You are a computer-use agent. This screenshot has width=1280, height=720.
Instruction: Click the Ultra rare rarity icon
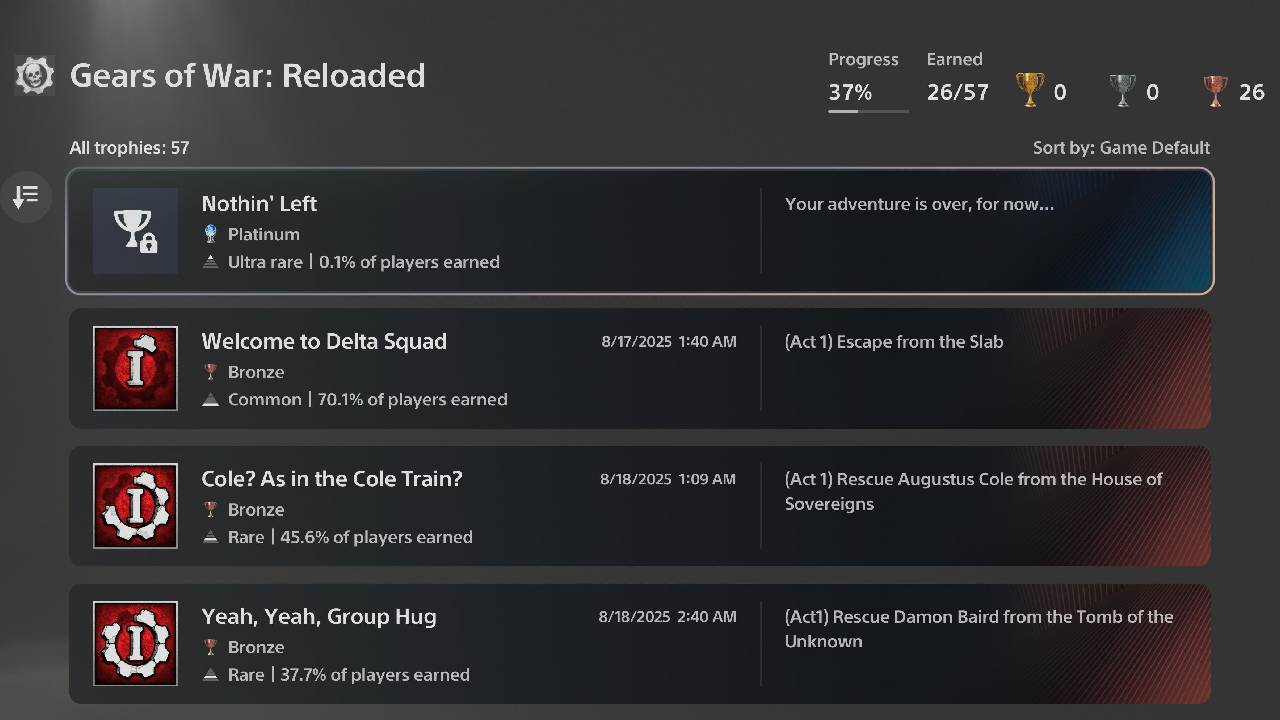pyautogui.click(x=211, y=262)
